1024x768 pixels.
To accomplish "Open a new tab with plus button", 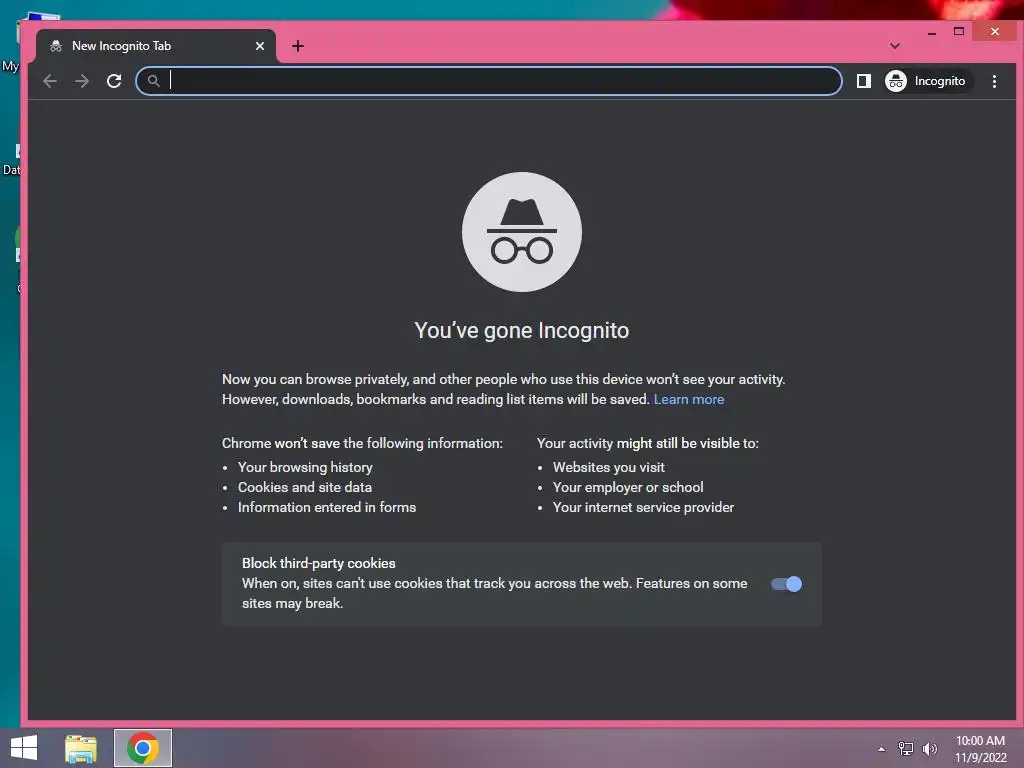I will click(x=298, y=46).
